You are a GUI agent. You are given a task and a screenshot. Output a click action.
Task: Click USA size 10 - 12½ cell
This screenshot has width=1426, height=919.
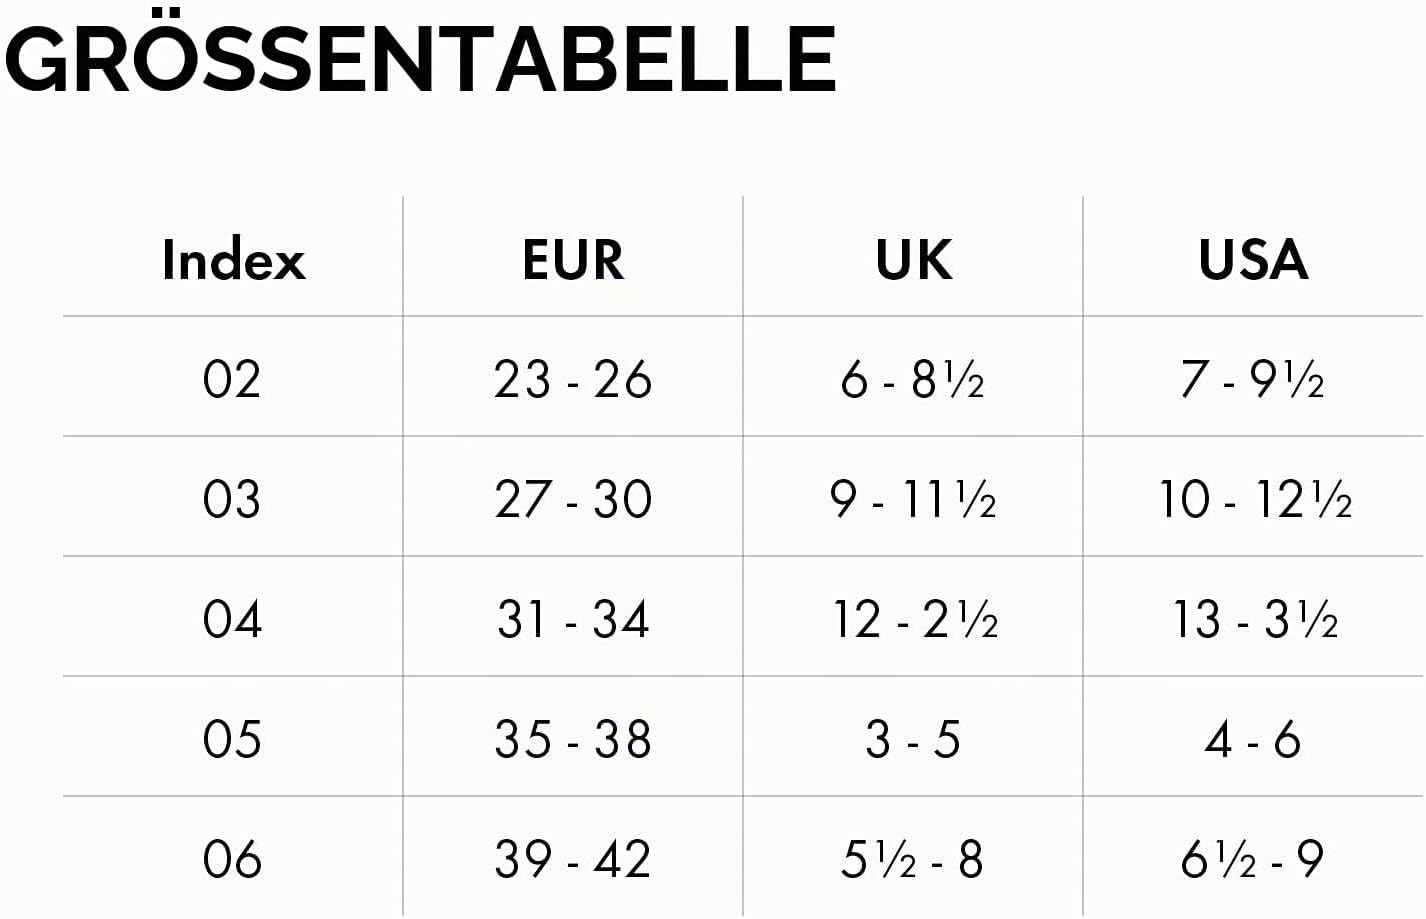pyautogui.click(x=1255, y=499)
